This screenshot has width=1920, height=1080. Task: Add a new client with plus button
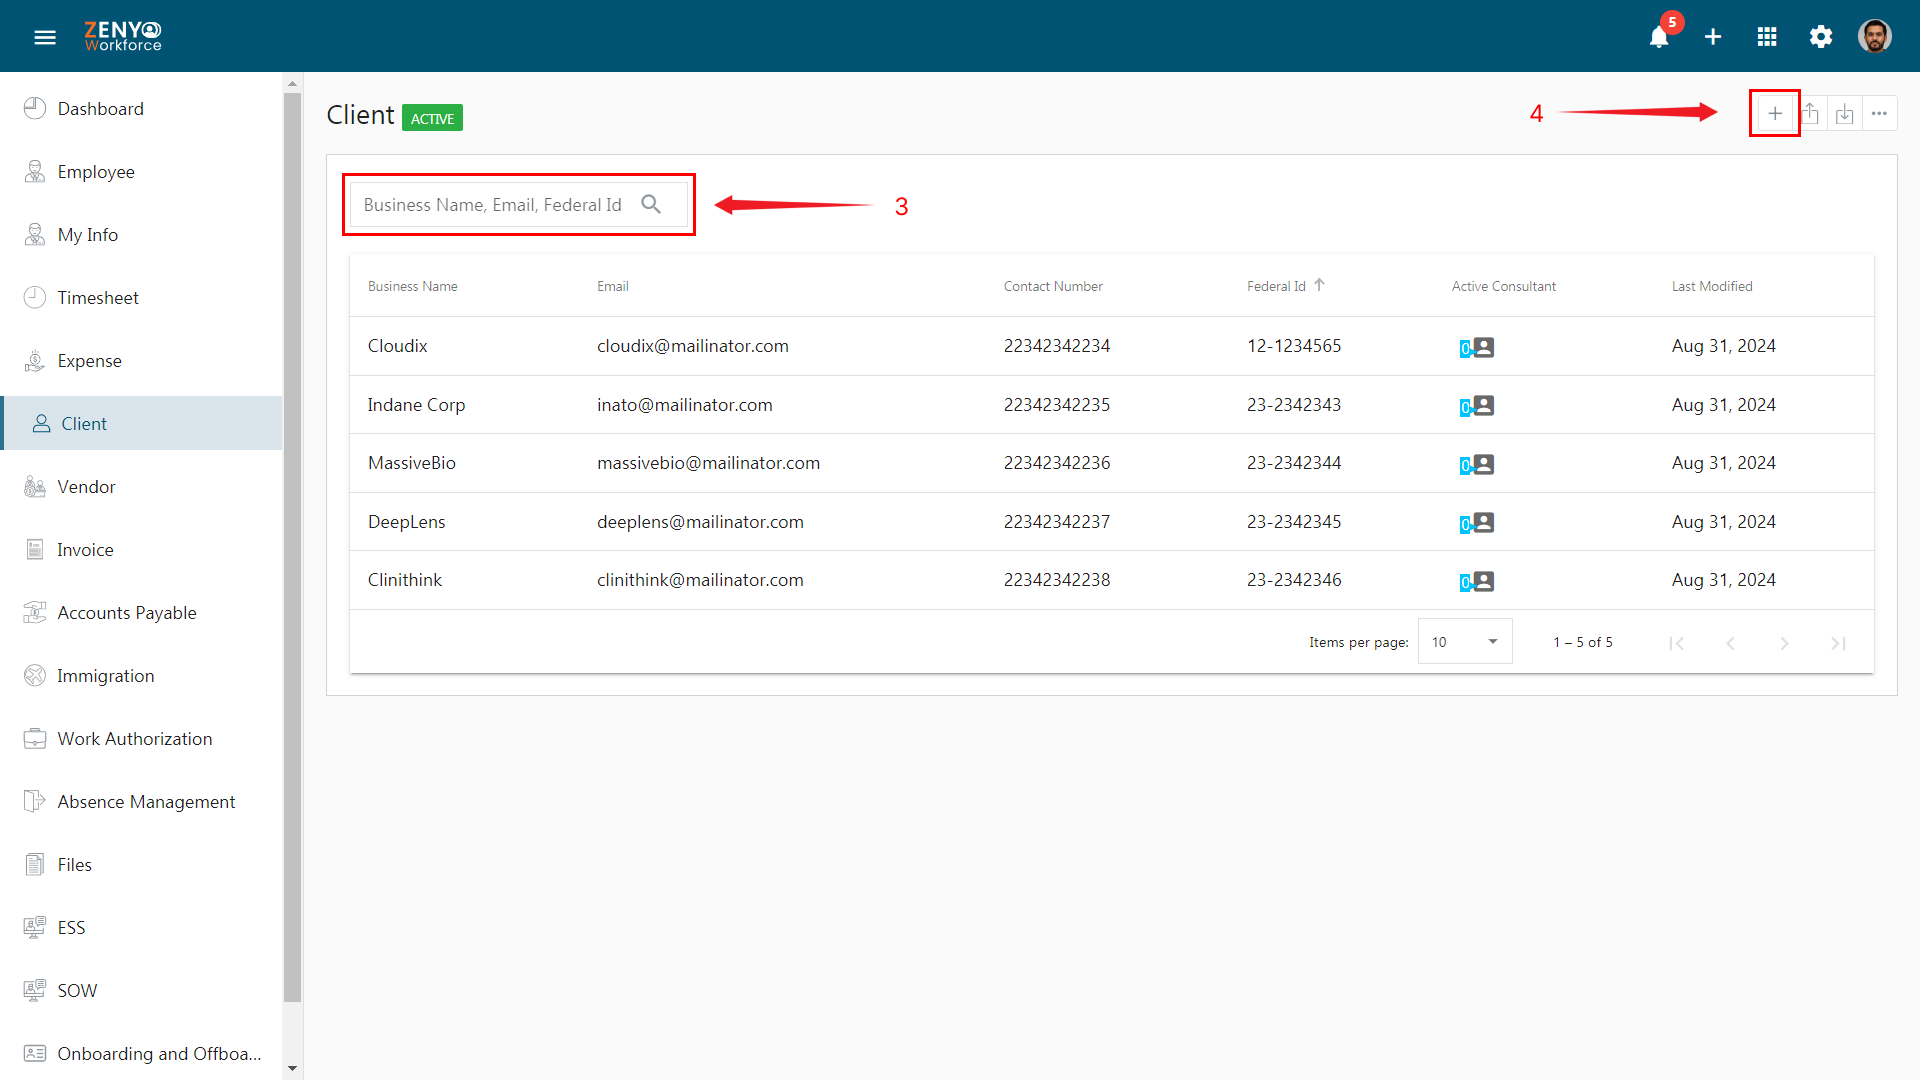click(x=1775, y=114)
